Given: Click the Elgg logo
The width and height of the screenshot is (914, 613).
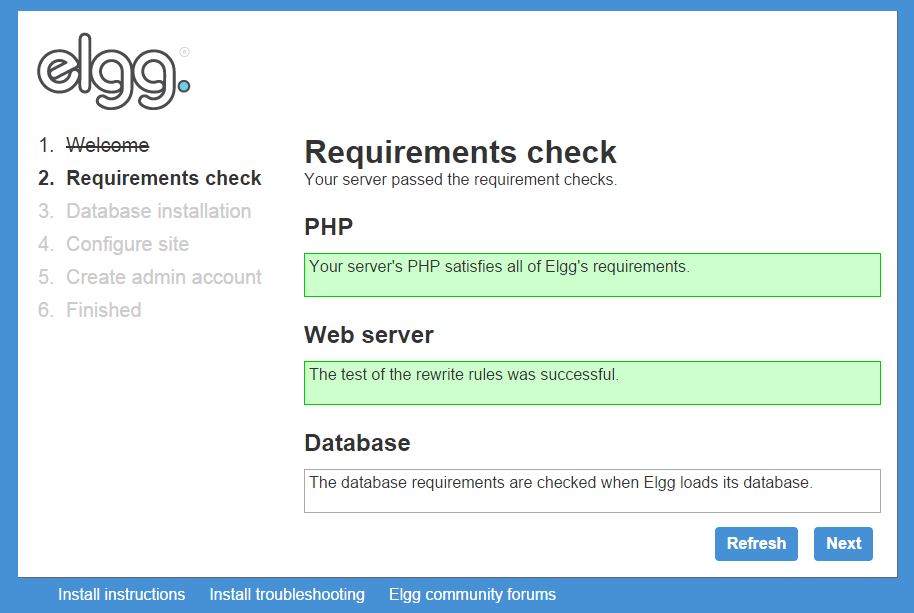Looking at the screenshot, I should point(112,76).
